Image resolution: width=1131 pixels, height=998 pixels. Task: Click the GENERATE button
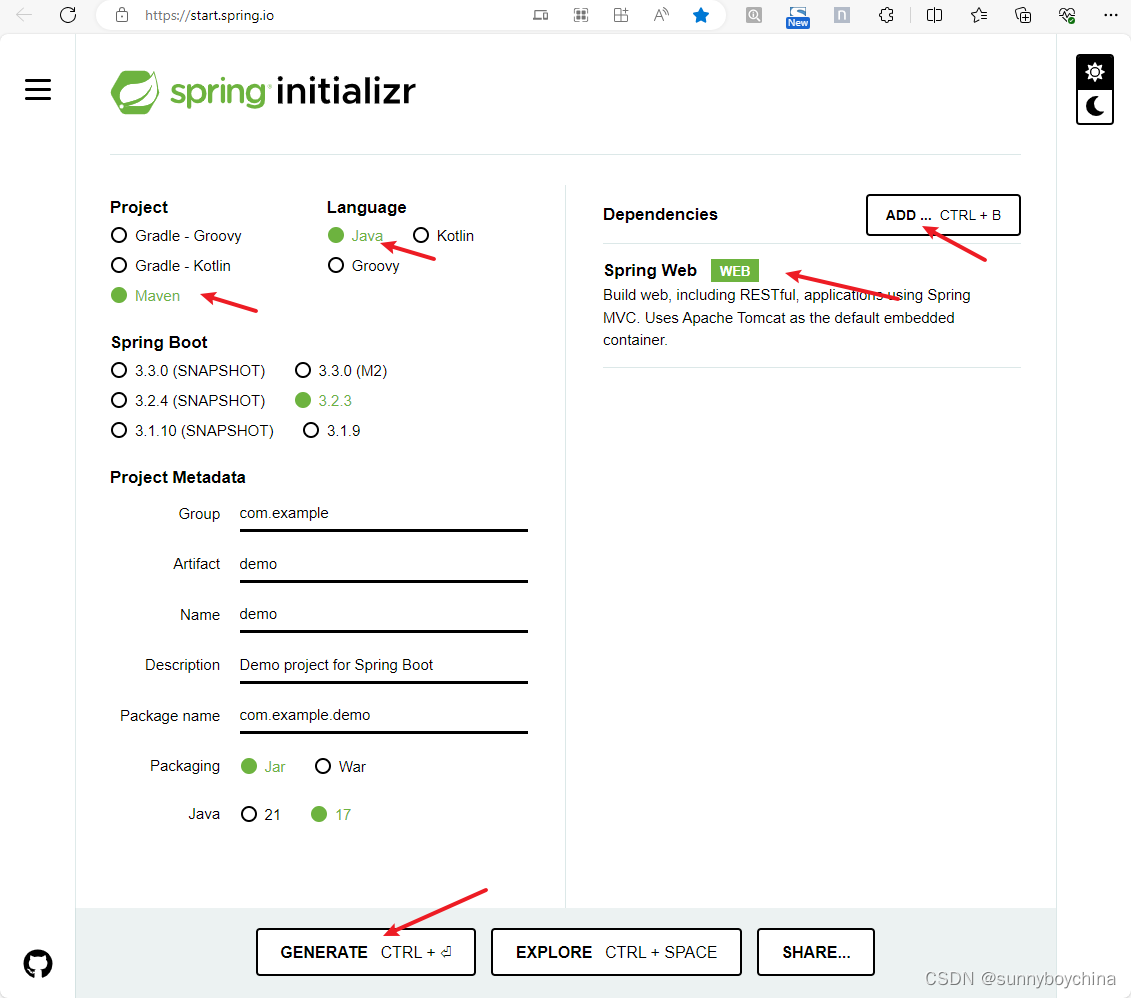[x=365, y=951]
